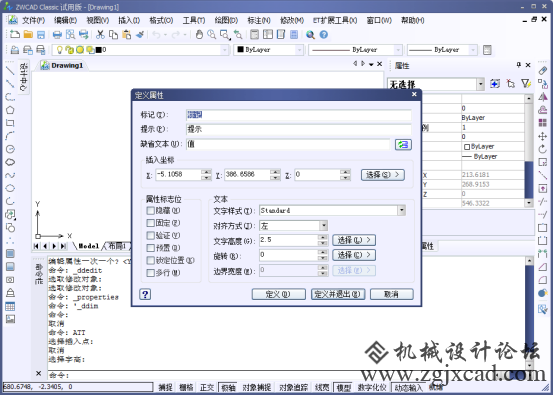Increase the 文字高度 text height spinner

coord(323,237)
